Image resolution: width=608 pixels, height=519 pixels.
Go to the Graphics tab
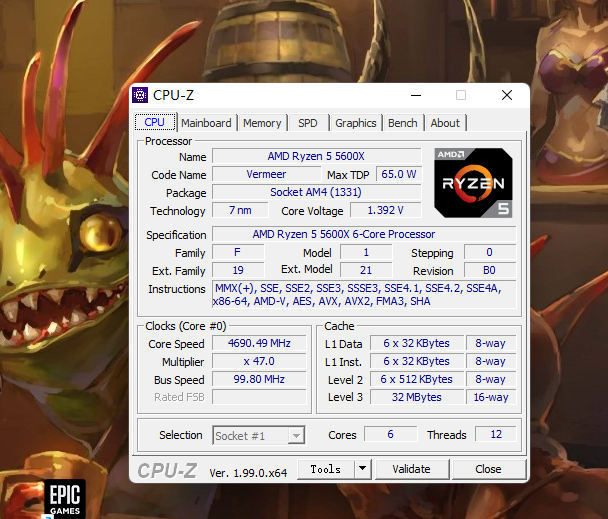[x=356, y=123]
